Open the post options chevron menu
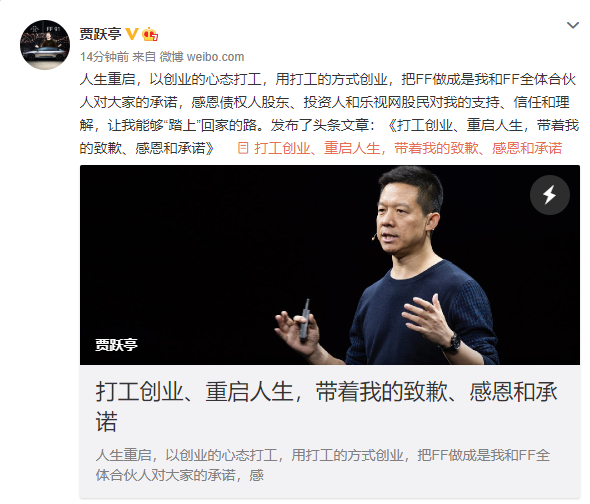590x504 pixels. pyautogui.click(x=572, y=25)
